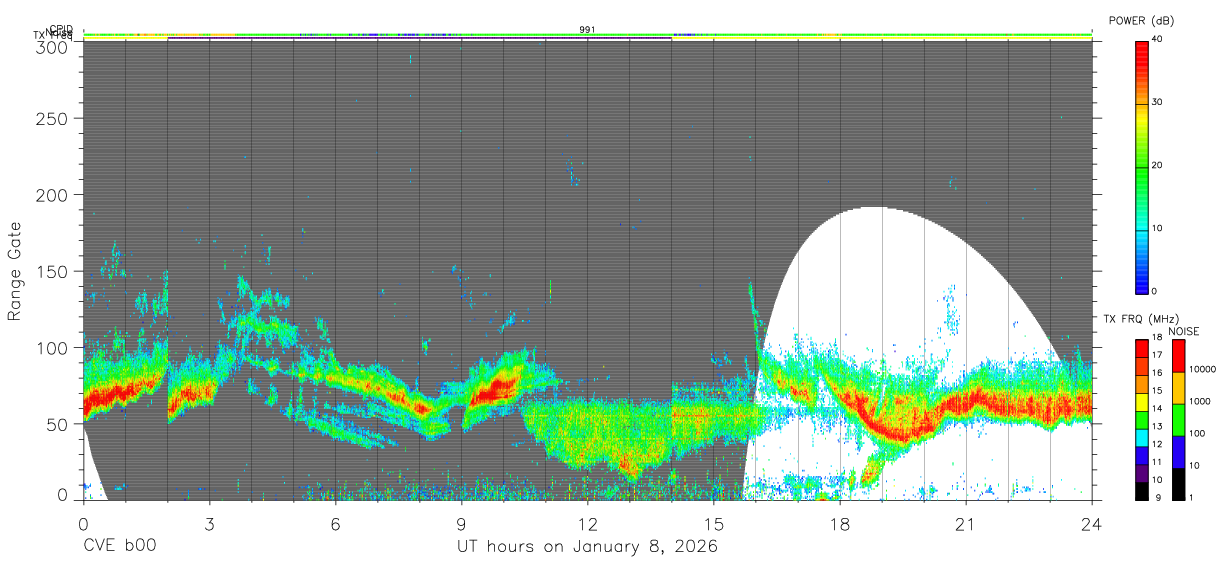
Task: Select the 30 tick on the POWER colorbar
Action: pyautogui.click(x=1157, y=102)
